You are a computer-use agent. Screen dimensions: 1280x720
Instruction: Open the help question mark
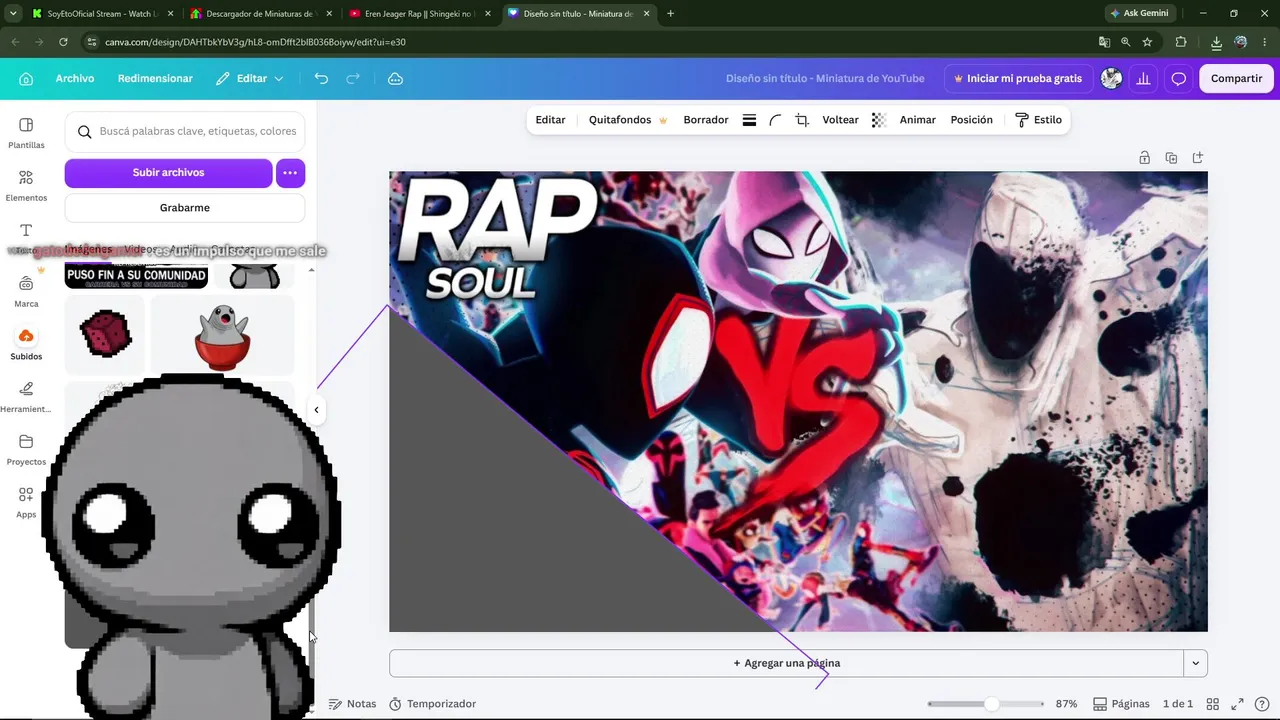[x=1261, y=704]
